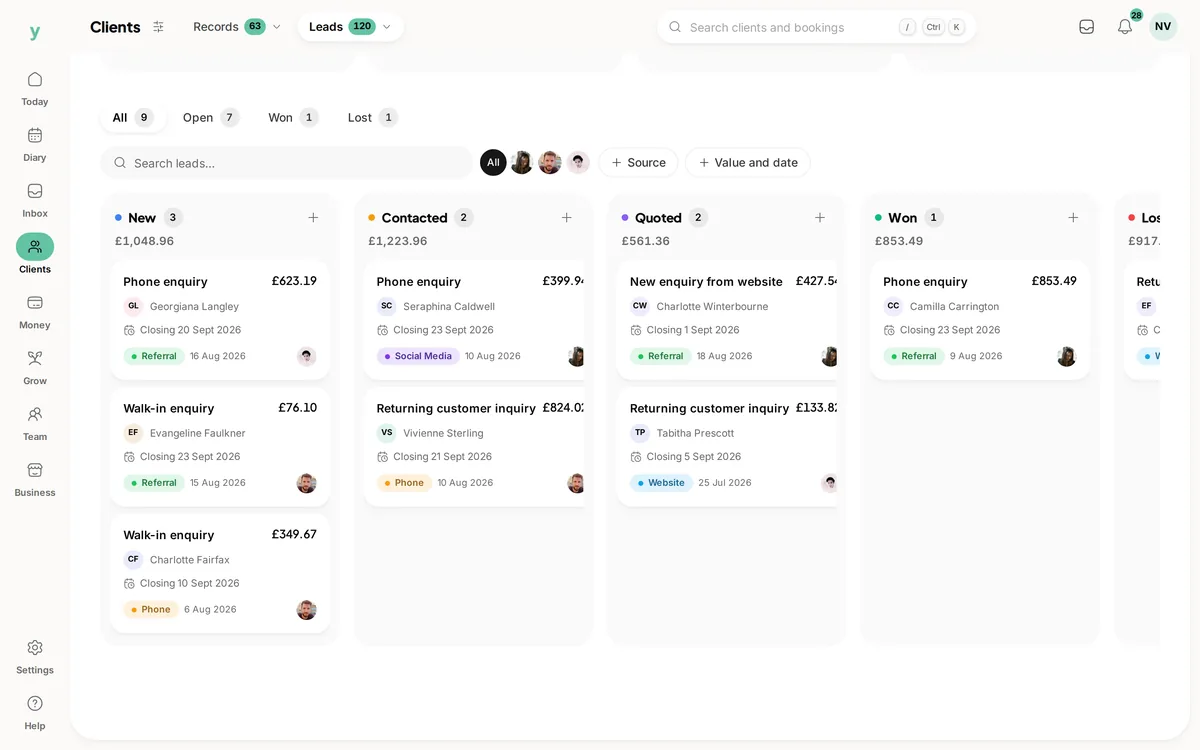
Task: Open the Help page
Action: tap(35, 713)
